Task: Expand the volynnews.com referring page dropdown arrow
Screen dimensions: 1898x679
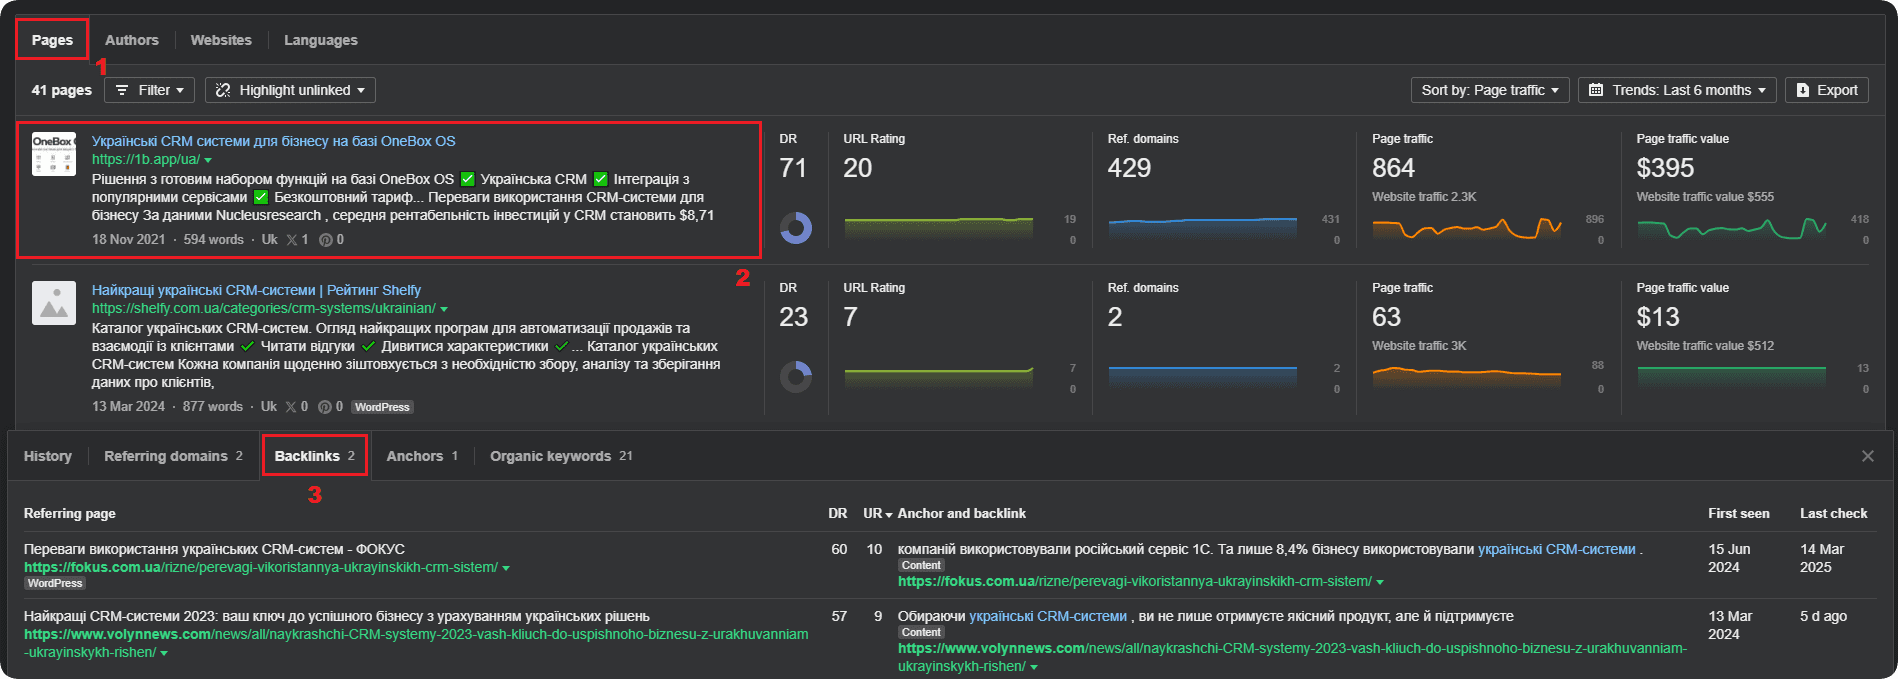Action: coord(164,653)
